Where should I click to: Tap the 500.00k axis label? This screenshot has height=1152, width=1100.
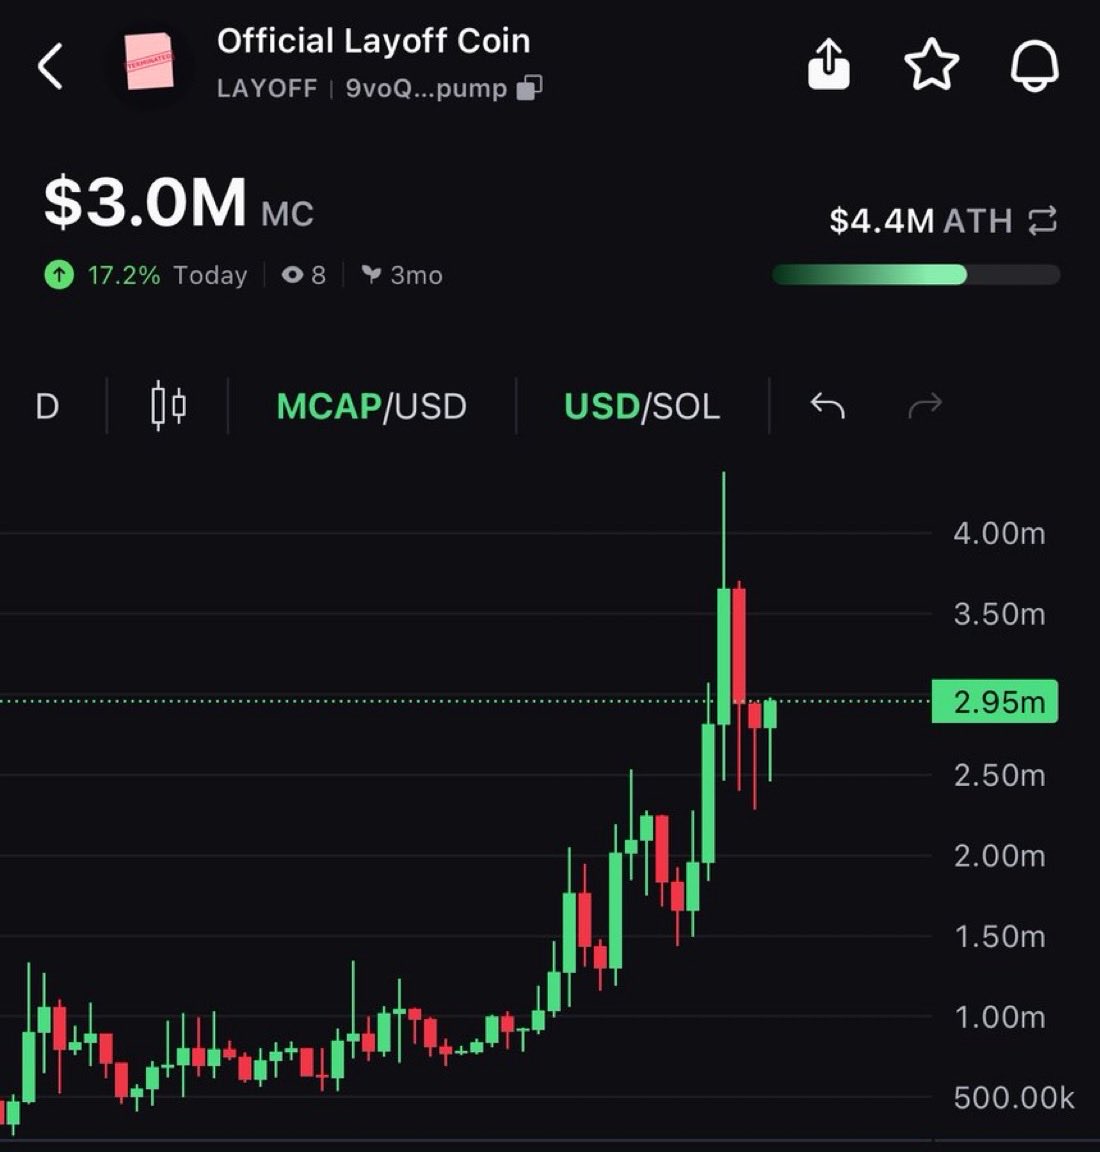point(1013,1098)
